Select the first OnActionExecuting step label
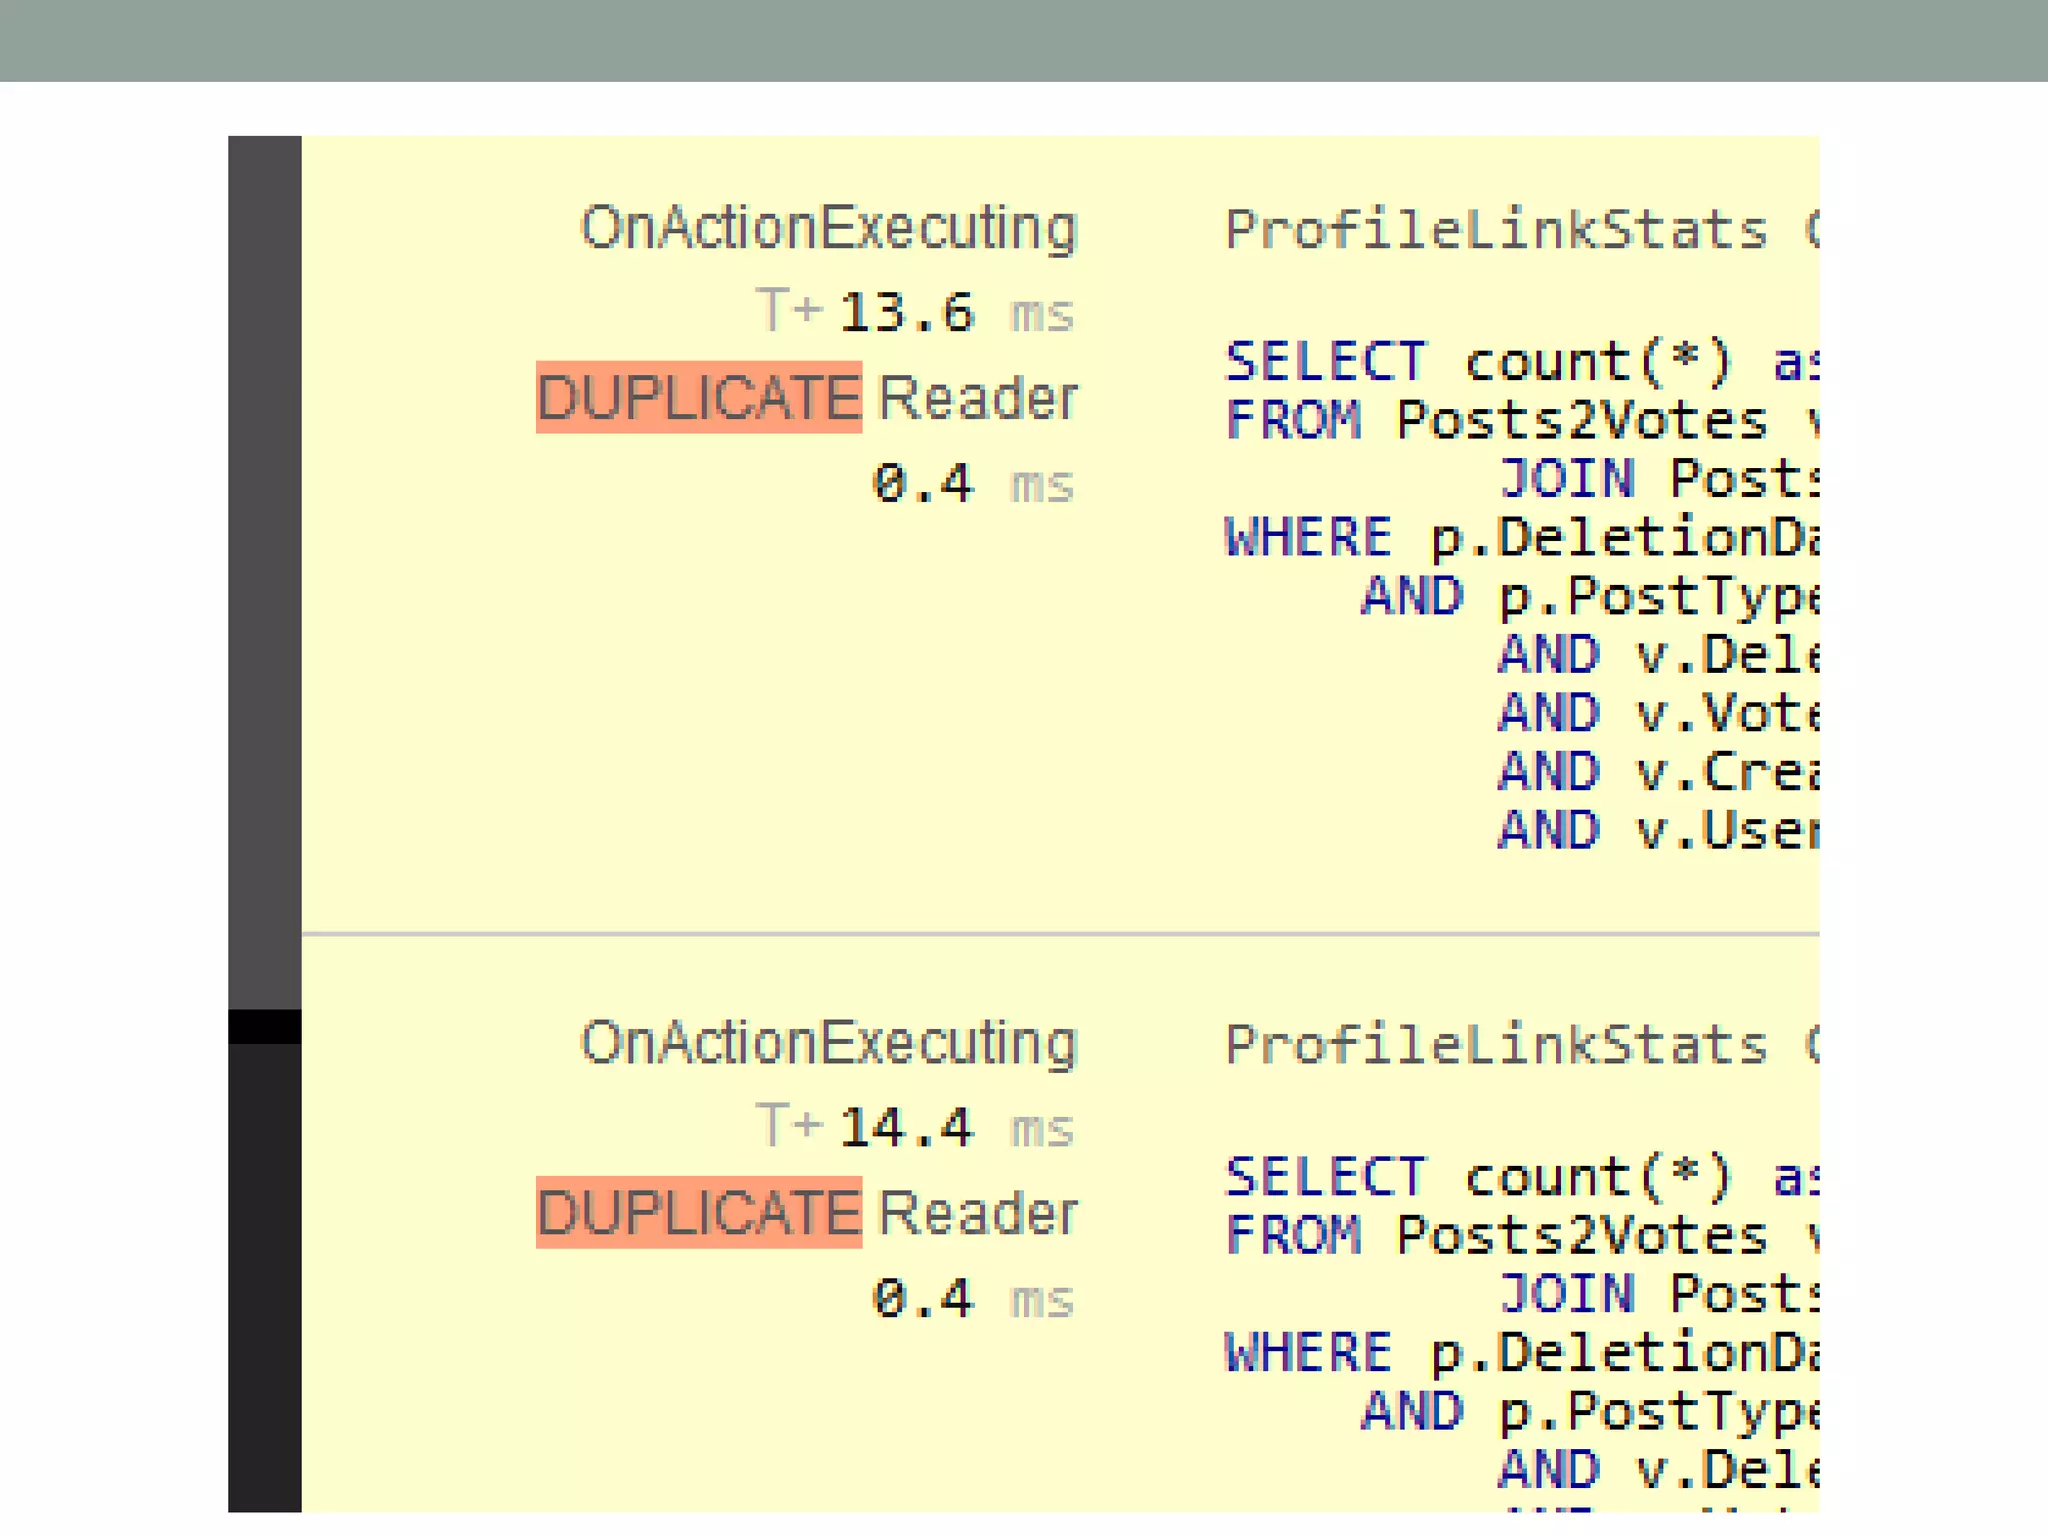2048x1536 pixels. [x=828, y=228]
